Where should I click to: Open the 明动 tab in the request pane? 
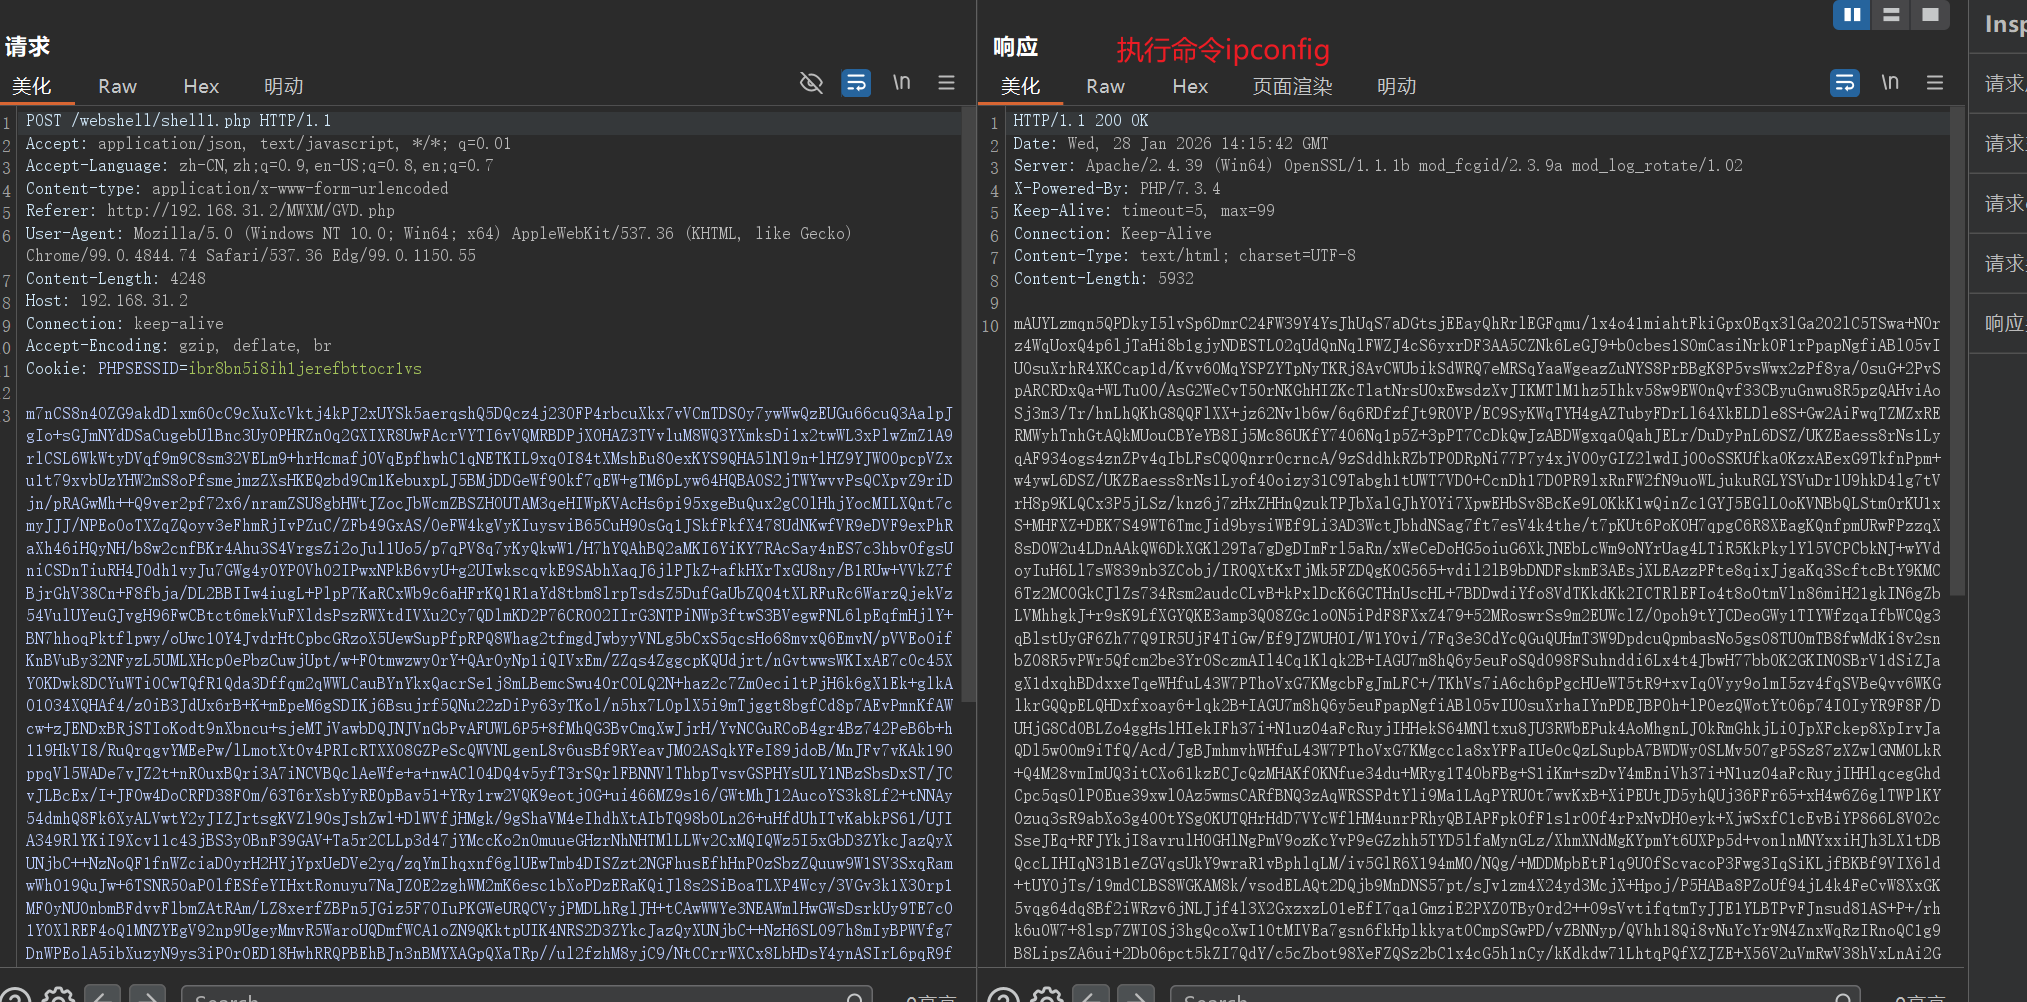tap(283, 87)
